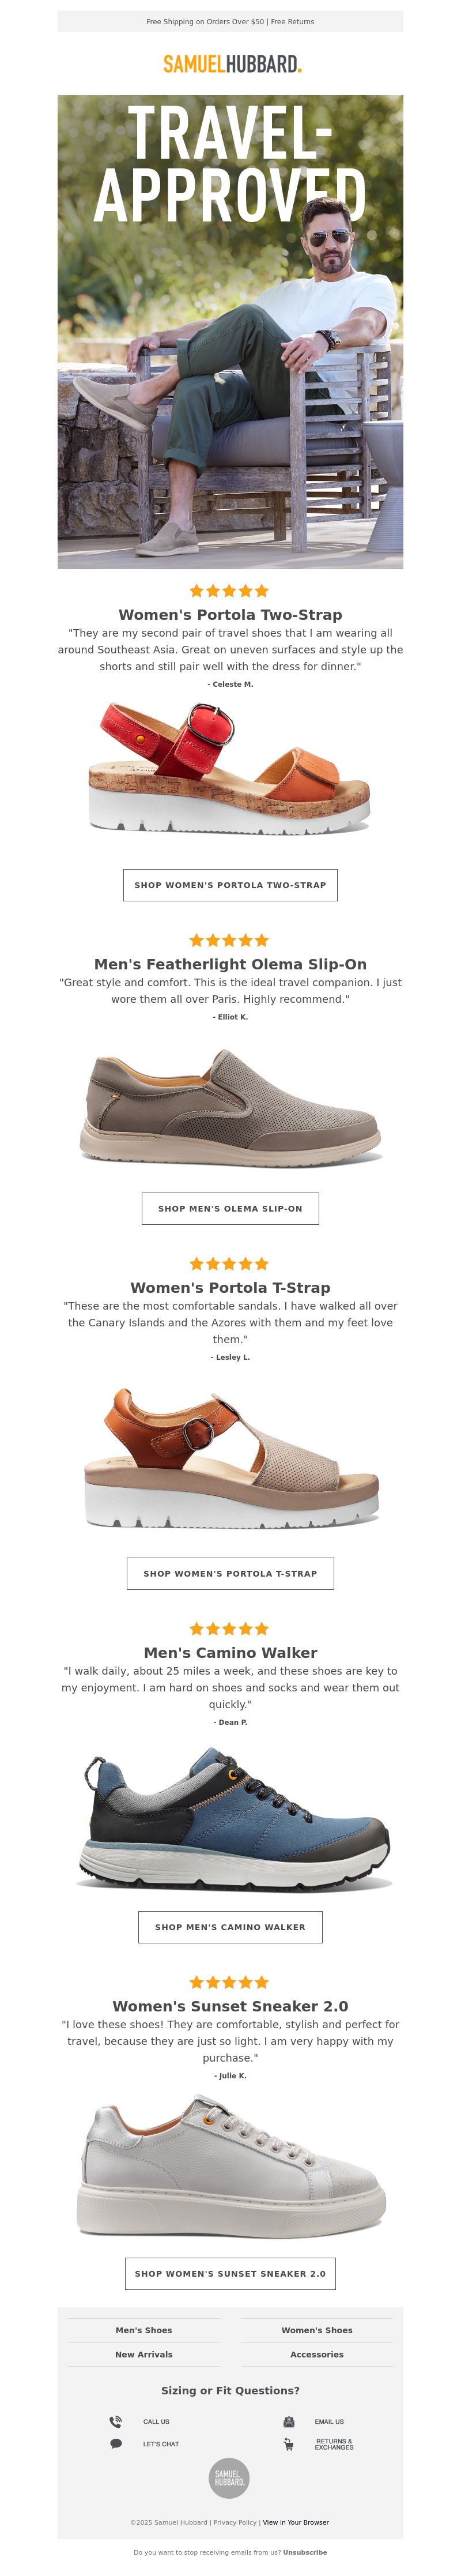461x2576 pixels.
Task: Click the Let's Chat speech bubble icon
Action: (115, 2444)
